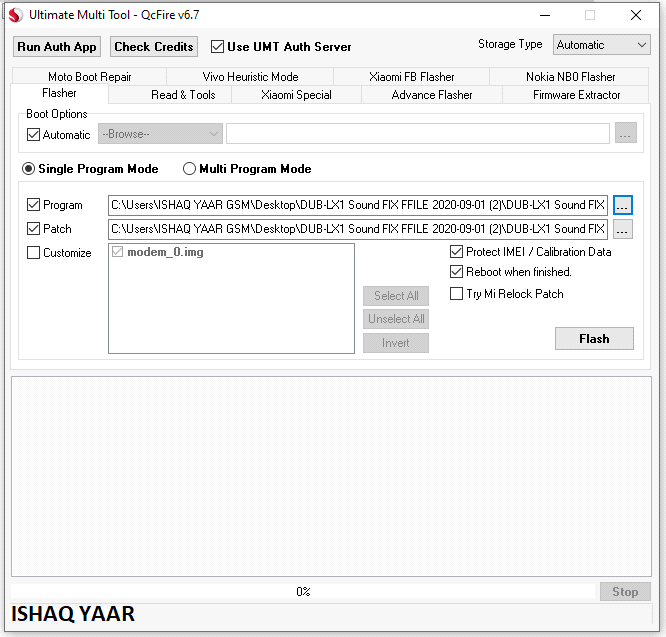This screenshot has width=666, height=637.
Task: Click the Flash button
Action: [594, 338]
